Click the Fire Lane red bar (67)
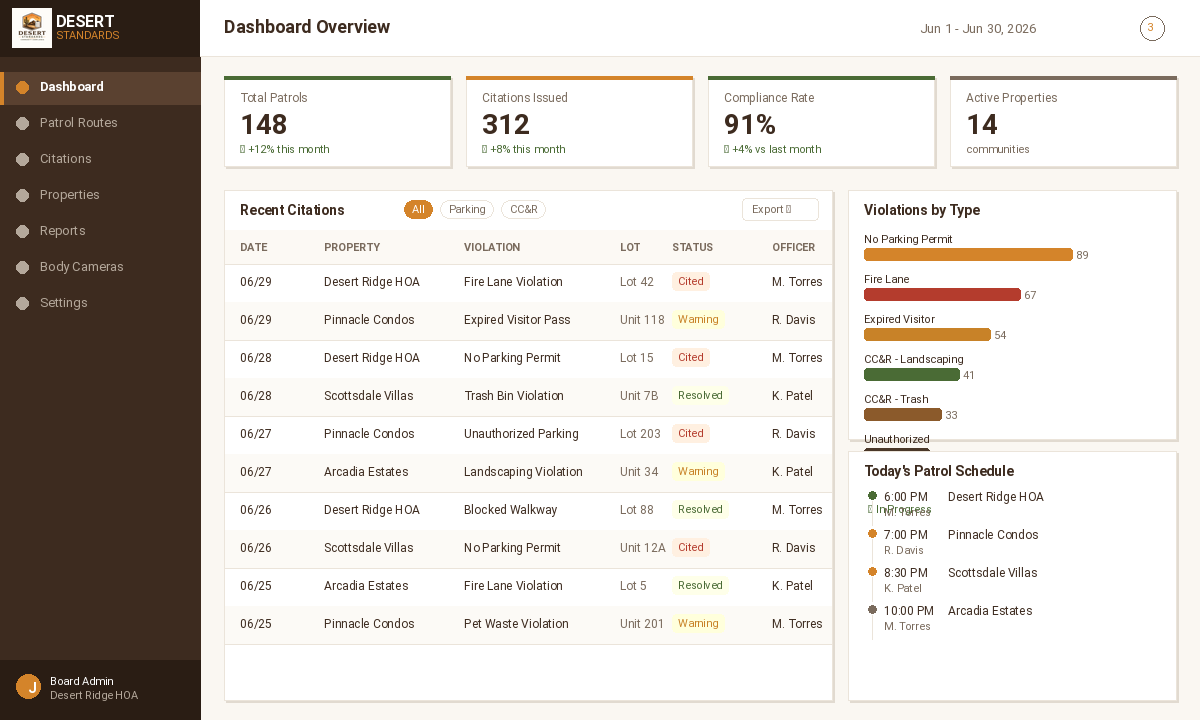This screenshot has width=1200, height=720. coord(942,295)
